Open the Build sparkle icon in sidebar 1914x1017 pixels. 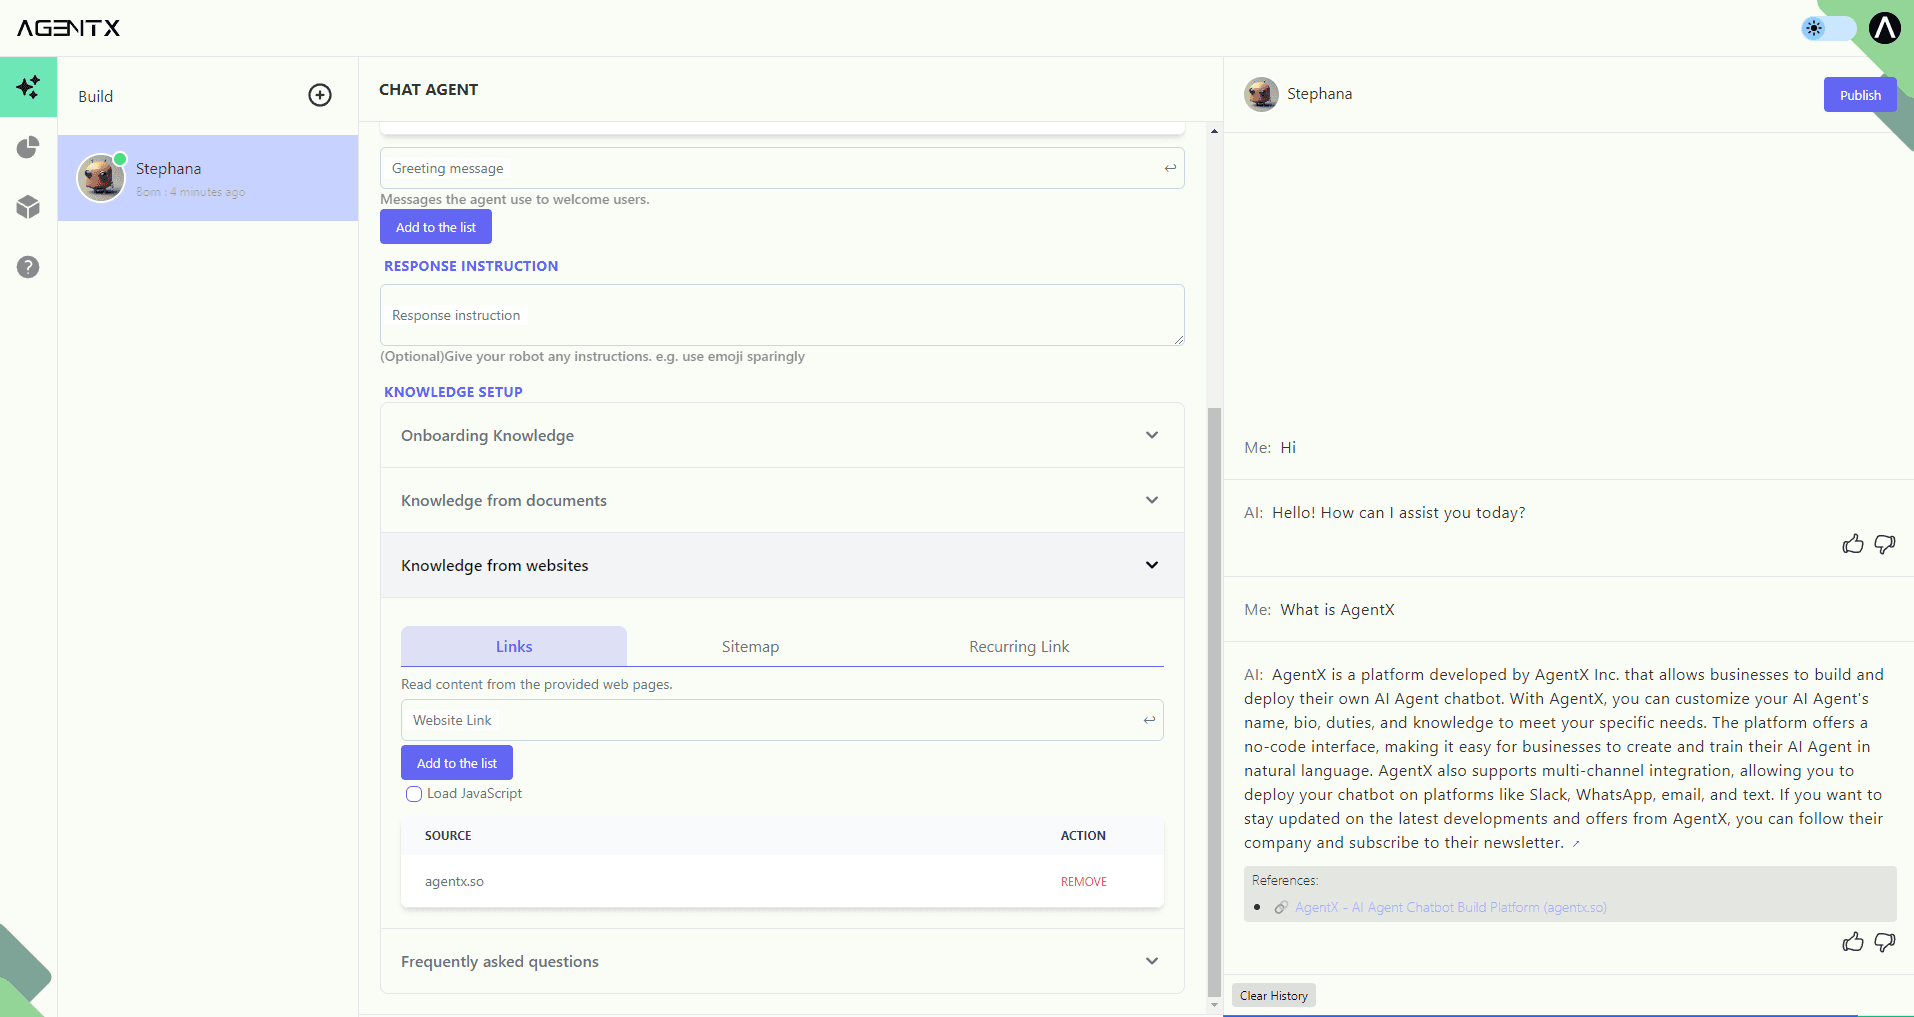pos(28,87)
